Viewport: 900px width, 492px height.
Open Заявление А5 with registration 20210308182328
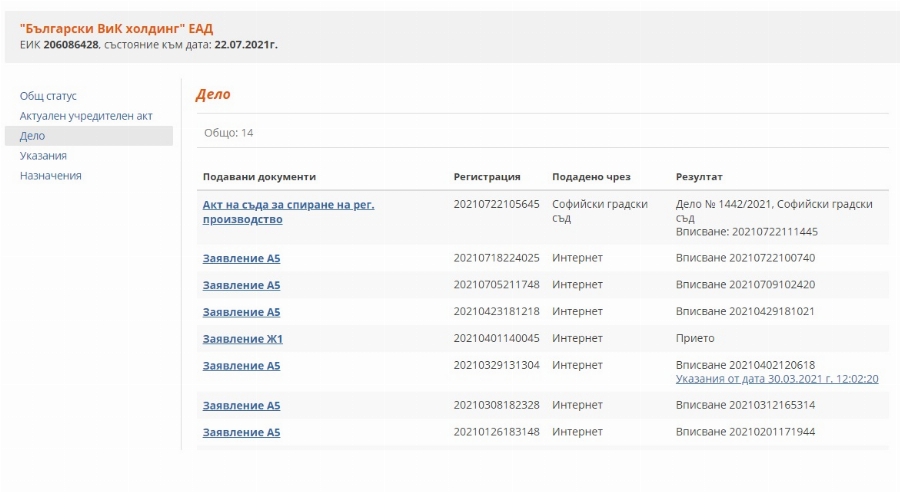point(241,406)
